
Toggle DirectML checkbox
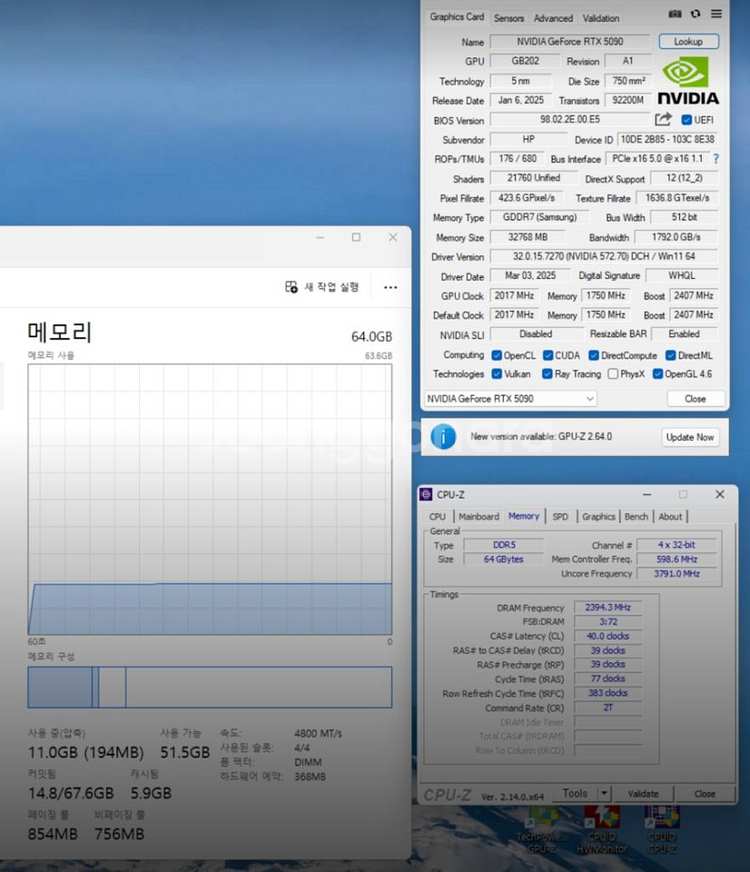670,356
